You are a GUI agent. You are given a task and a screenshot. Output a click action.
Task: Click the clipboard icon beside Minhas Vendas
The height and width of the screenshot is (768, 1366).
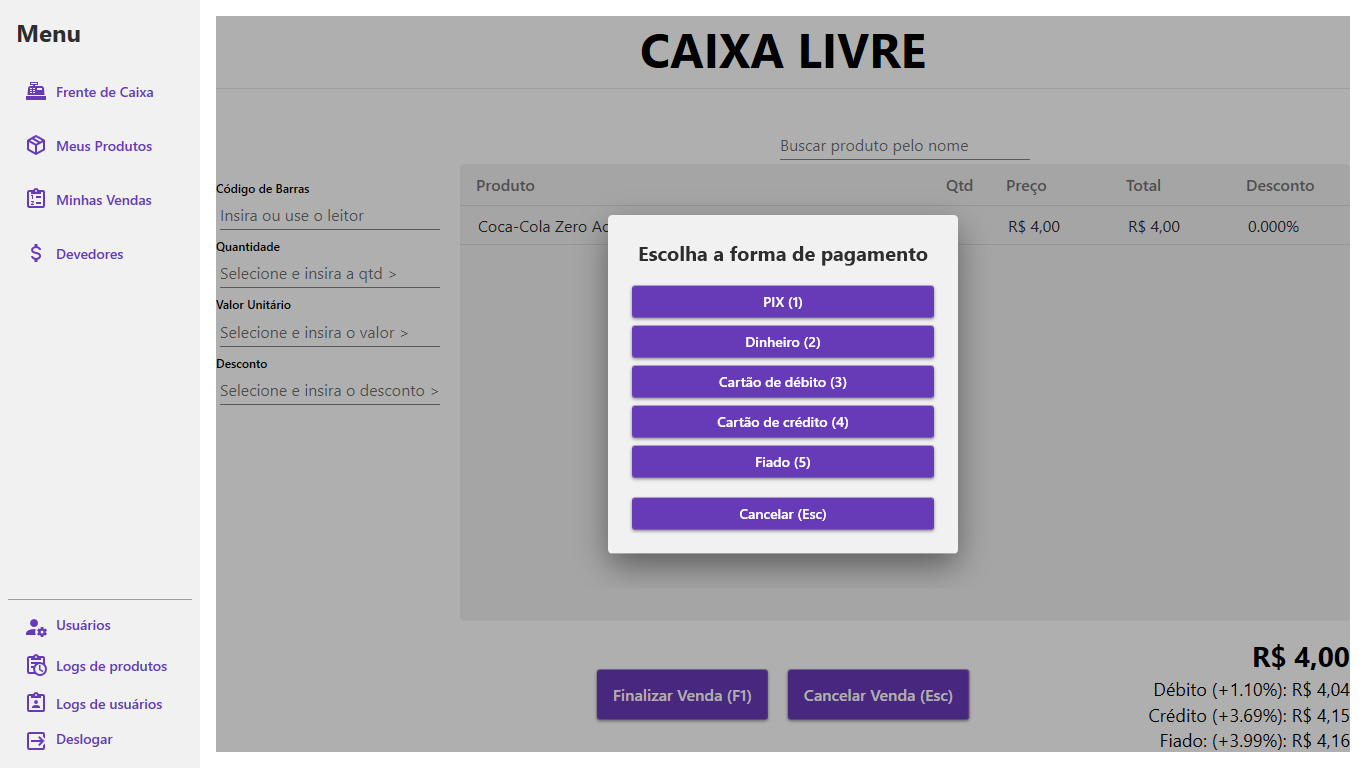tap(36, 199)
